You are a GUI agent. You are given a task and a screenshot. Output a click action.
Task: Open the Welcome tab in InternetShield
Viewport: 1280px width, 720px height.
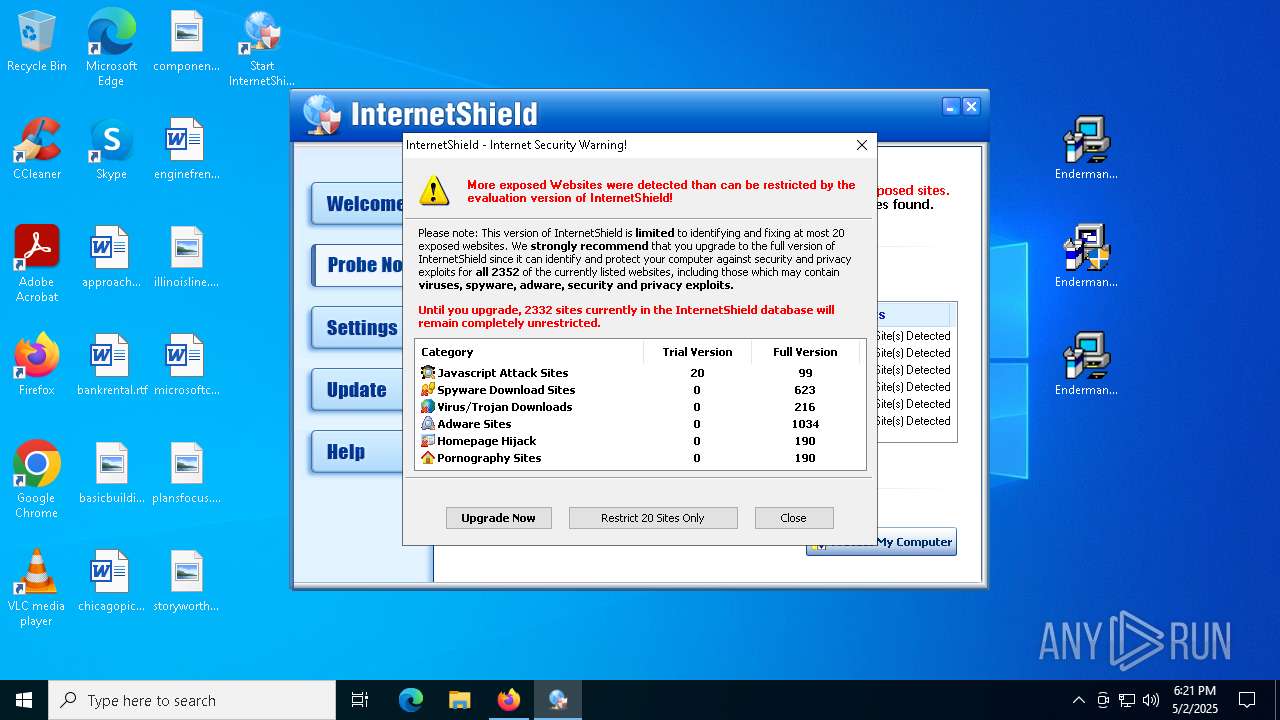pyautogui.click(x=358, y=204)
